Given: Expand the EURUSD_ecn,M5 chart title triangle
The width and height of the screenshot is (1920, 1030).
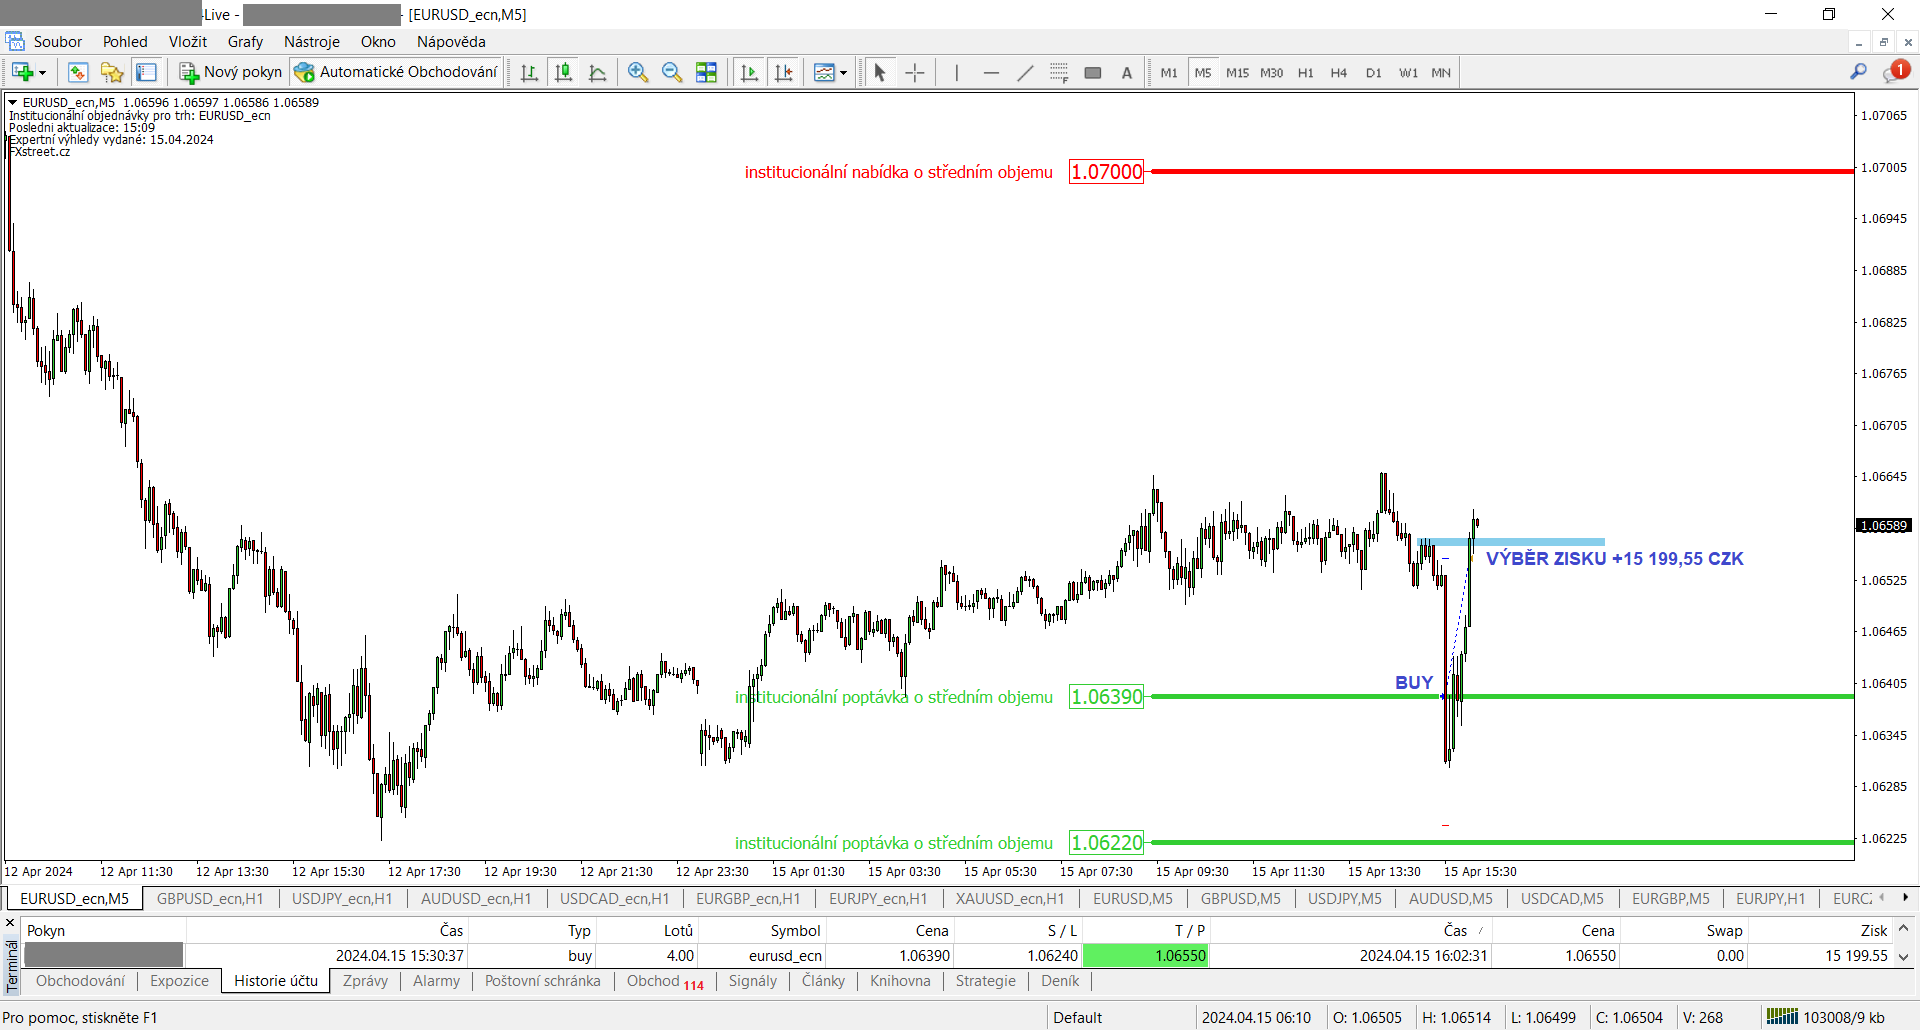Looking at the screenshot, I should [x=13, y=102].
